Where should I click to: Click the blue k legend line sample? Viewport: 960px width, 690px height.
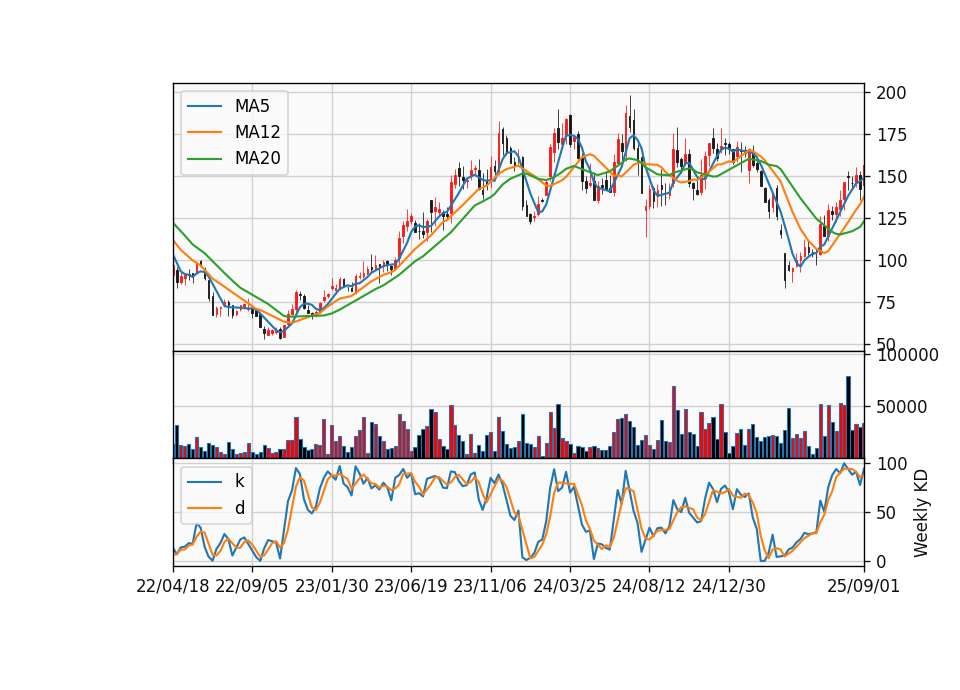(x=204, y=482)
